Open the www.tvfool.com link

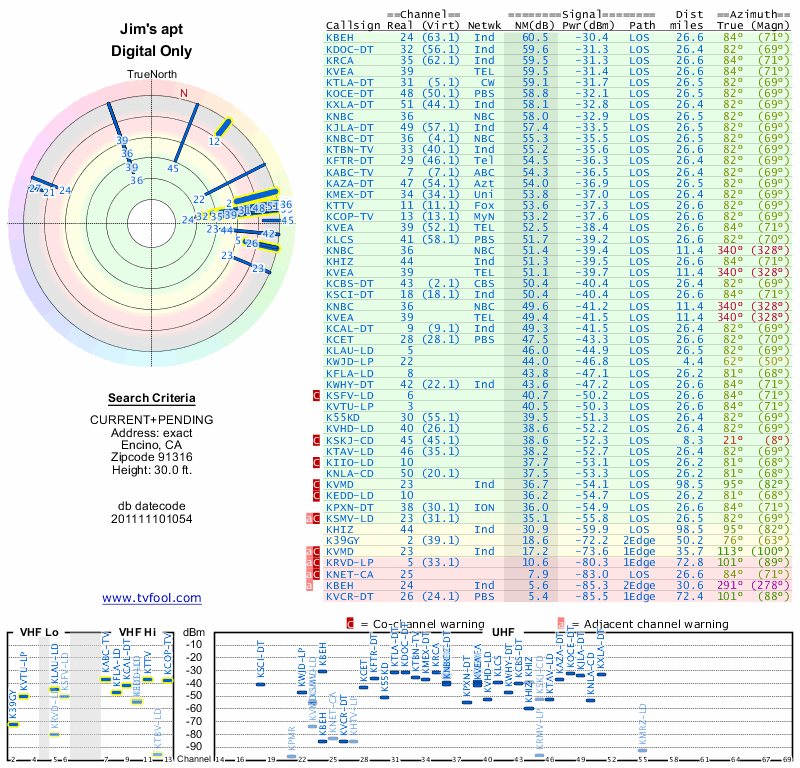152,598
